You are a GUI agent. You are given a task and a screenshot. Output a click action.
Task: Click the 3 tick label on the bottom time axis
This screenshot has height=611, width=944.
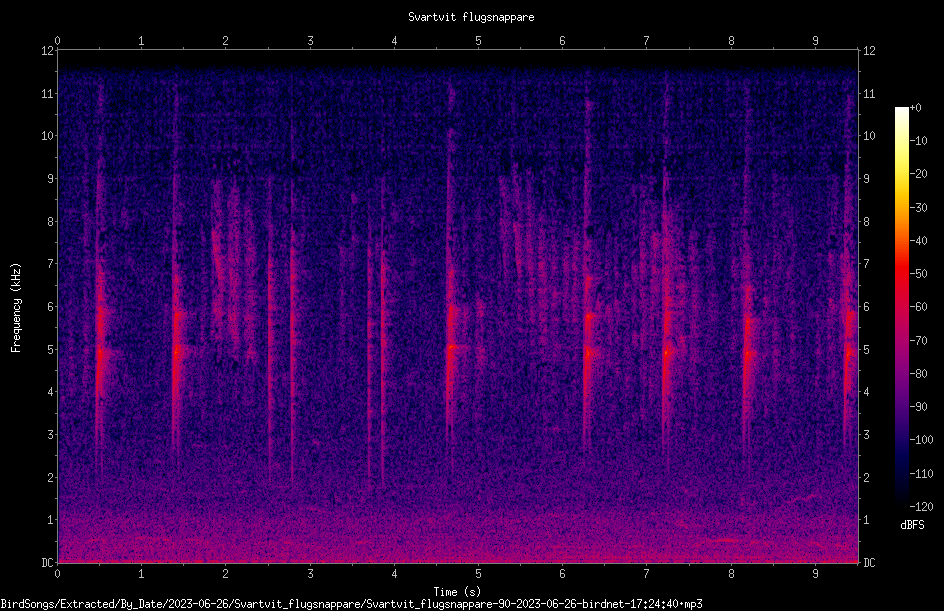coord(310,574)
